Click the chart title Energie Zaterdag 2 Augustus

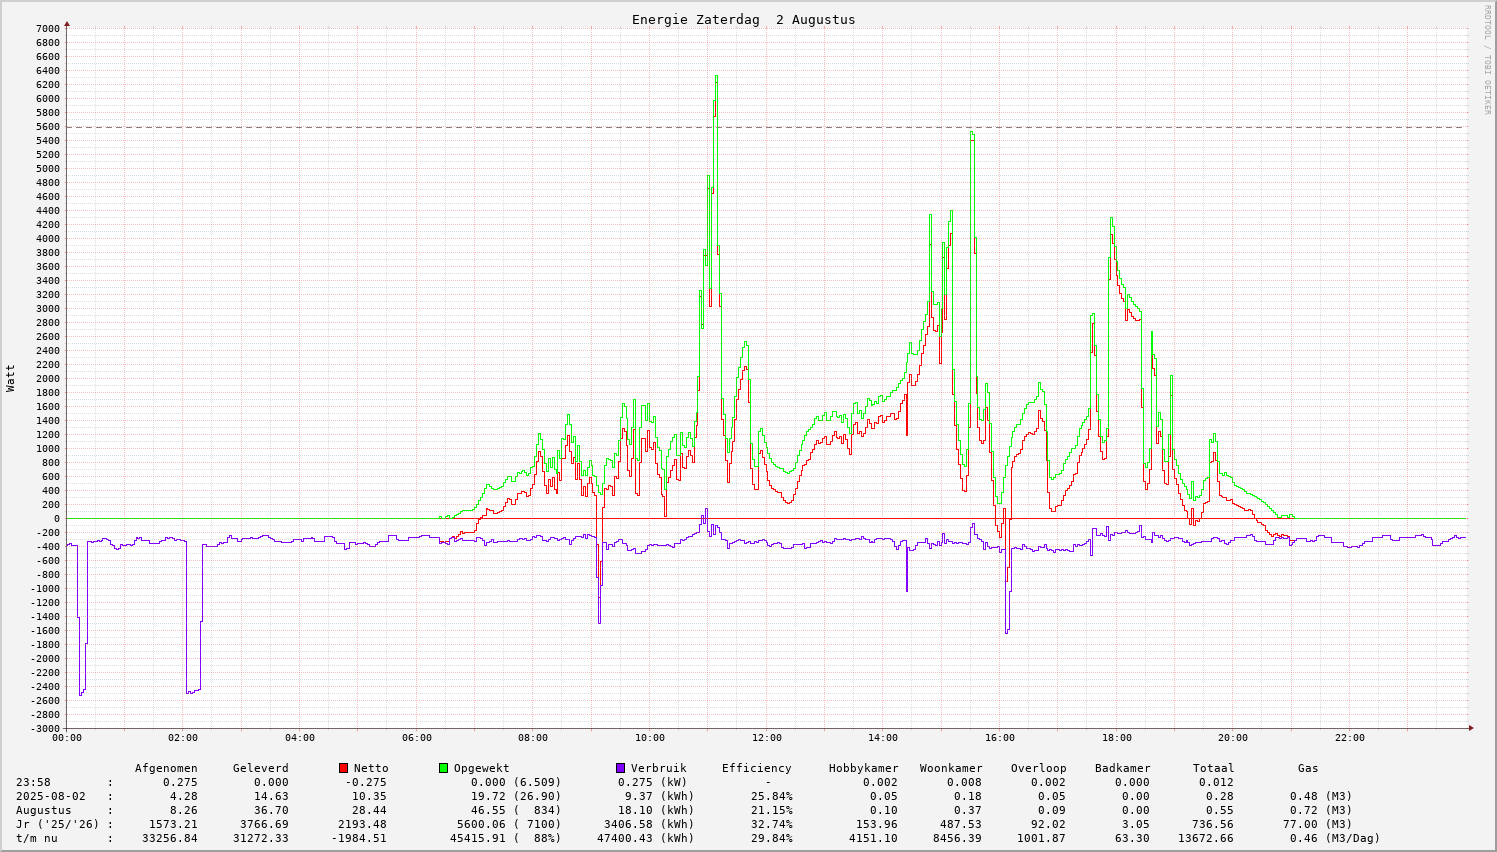coord(743,20)
